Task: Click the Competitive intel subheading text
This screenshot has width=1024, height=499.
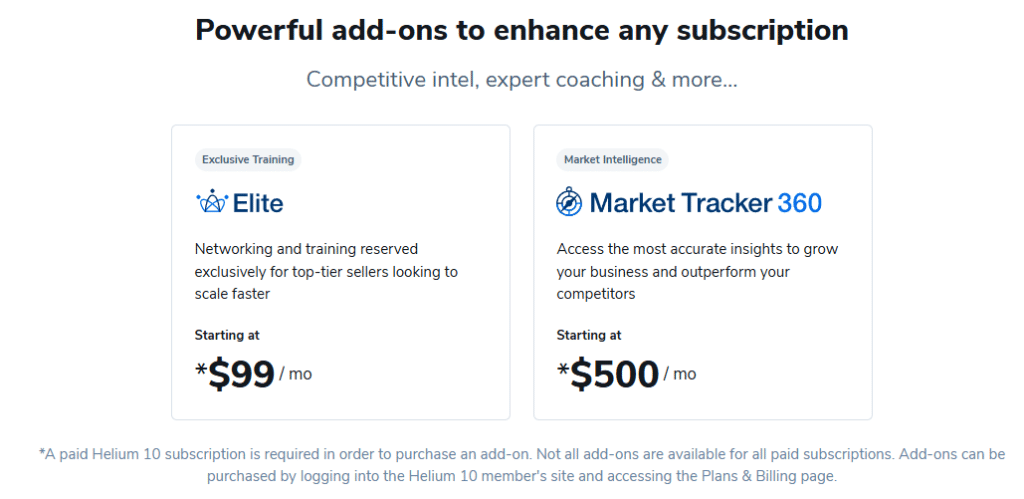Action: point(521,79)
